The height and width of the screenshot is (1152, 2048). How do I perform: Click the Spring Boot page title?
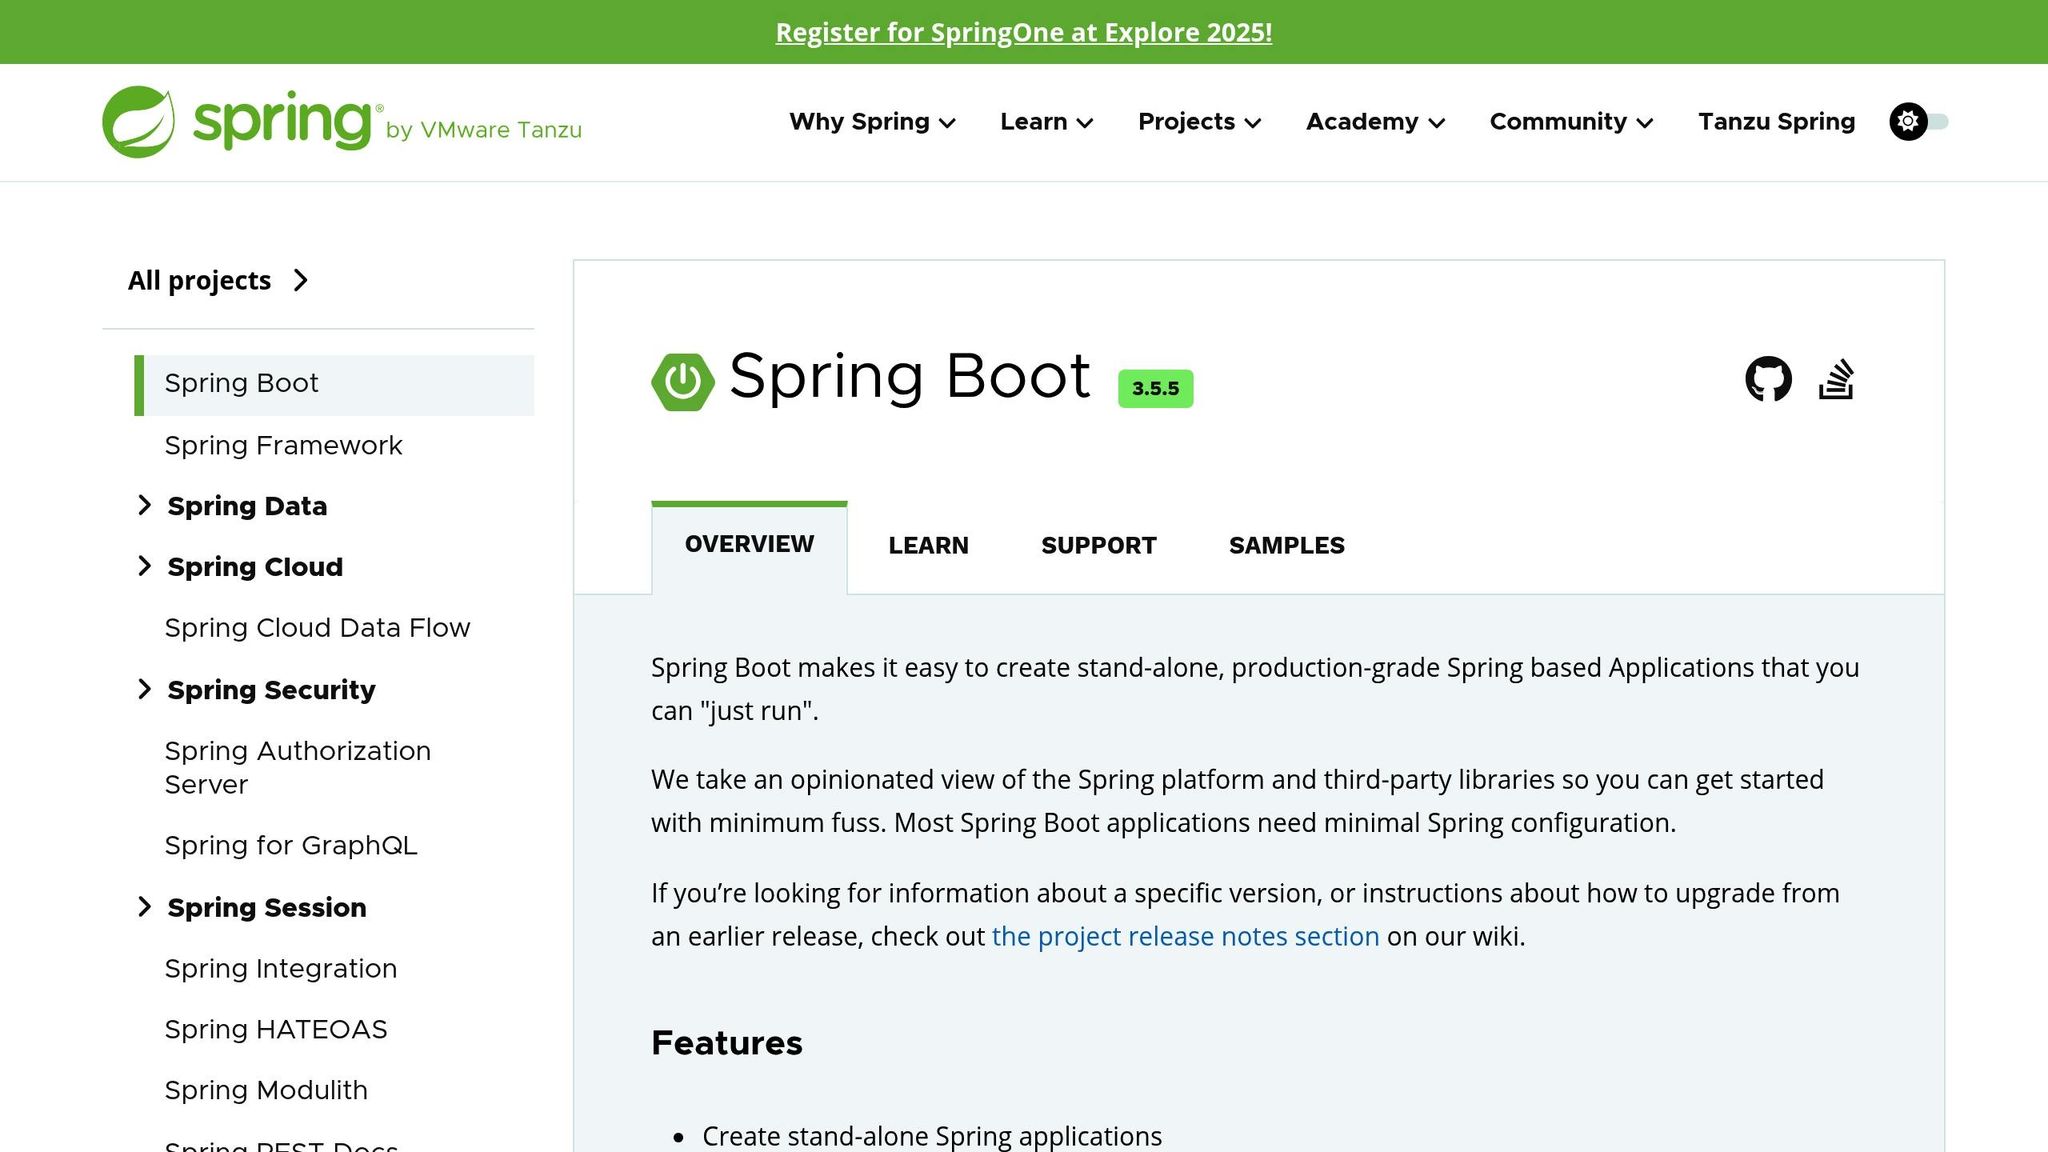909,377
